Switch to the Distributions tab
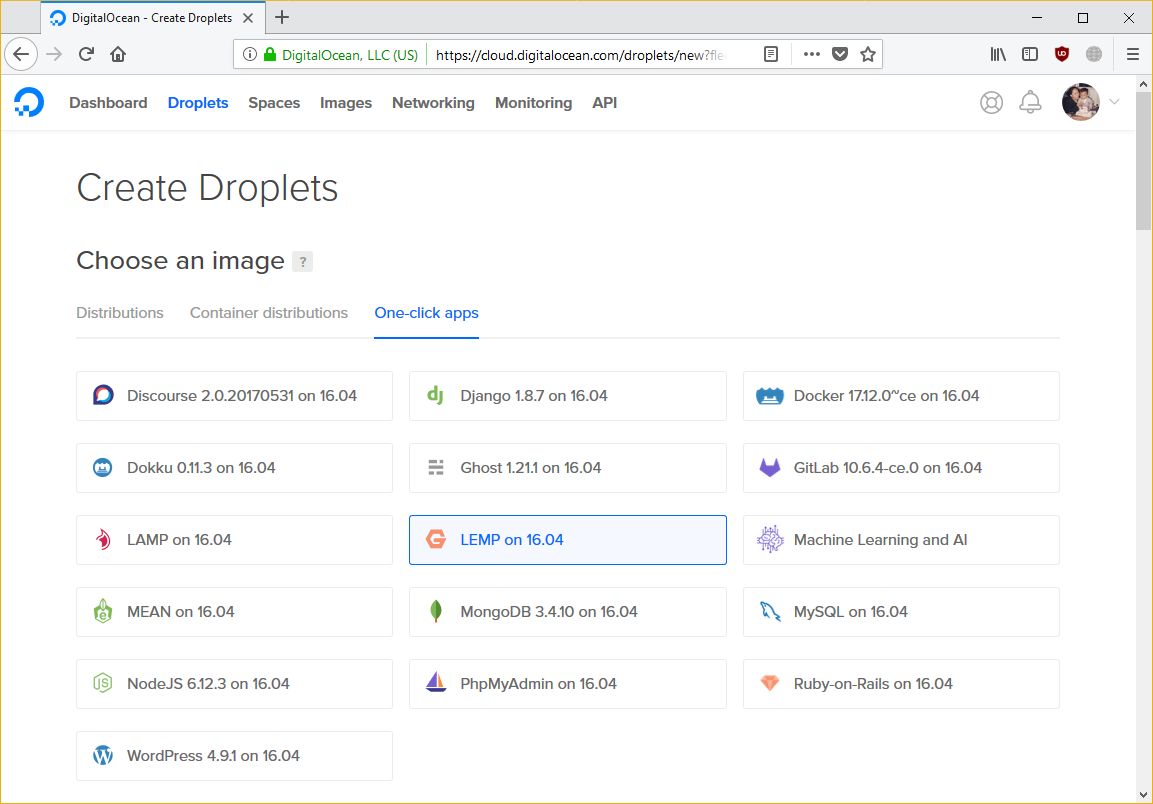 pos(120,313)
